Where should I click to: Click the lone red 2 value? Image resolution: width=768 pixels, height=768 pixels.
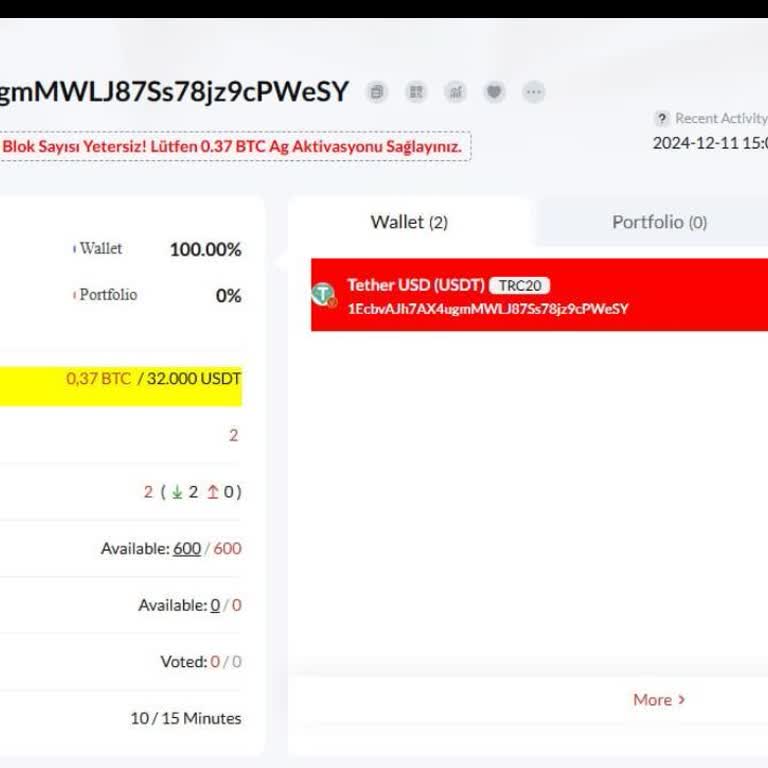[234, 435]
